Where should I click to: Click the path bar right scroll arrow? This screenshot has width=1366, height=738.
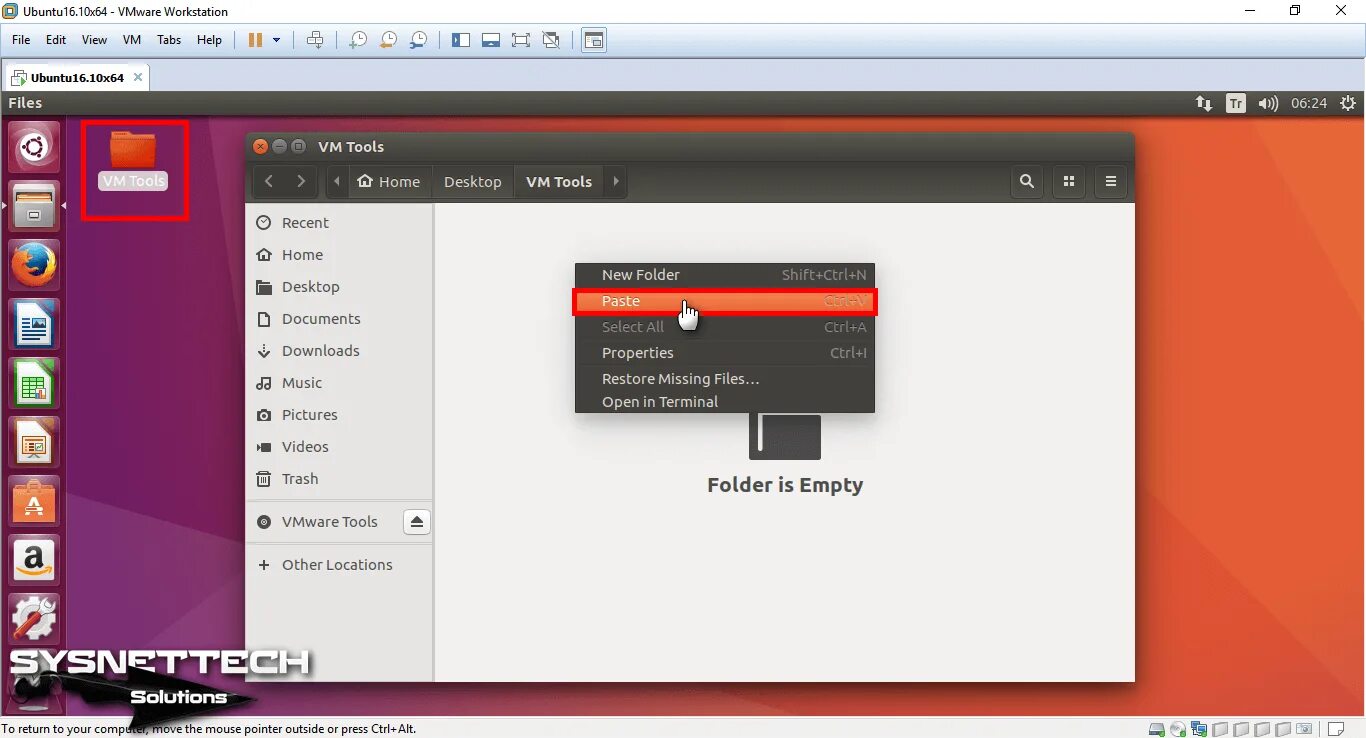coord(616,182)
